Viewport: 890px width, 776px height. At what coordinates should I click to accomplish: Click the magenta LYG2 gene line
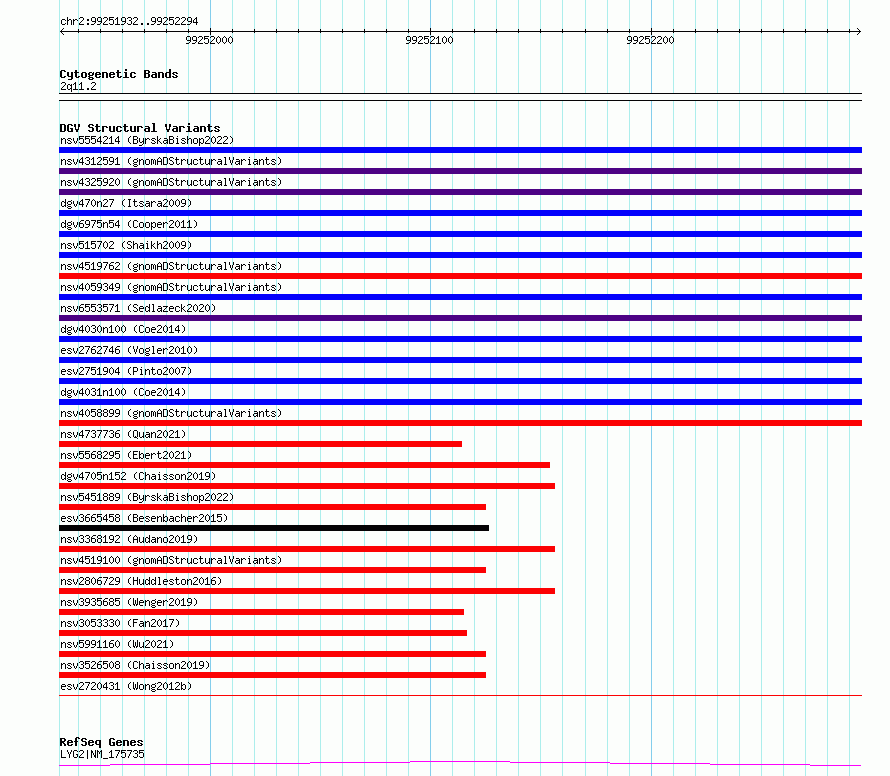[460, 764]
